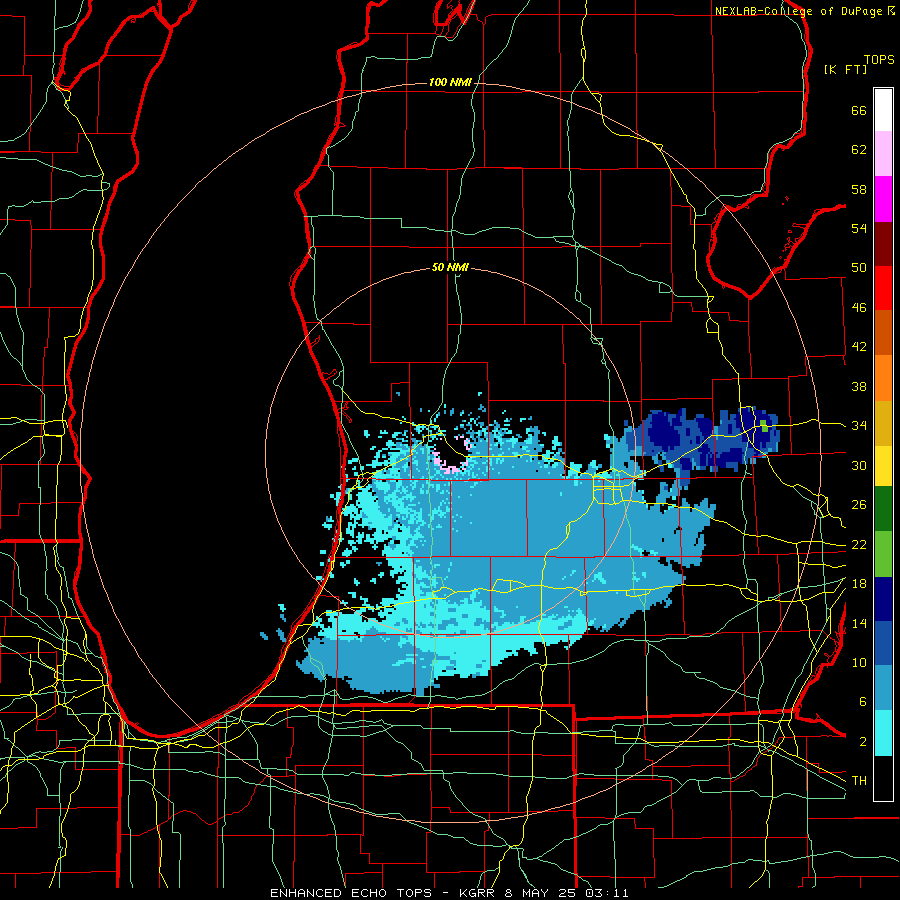The width and height of the screenshot is (900, 900).
Task: Click the dark orange 46 kft legend swatch
Action: tap(883, 333)
